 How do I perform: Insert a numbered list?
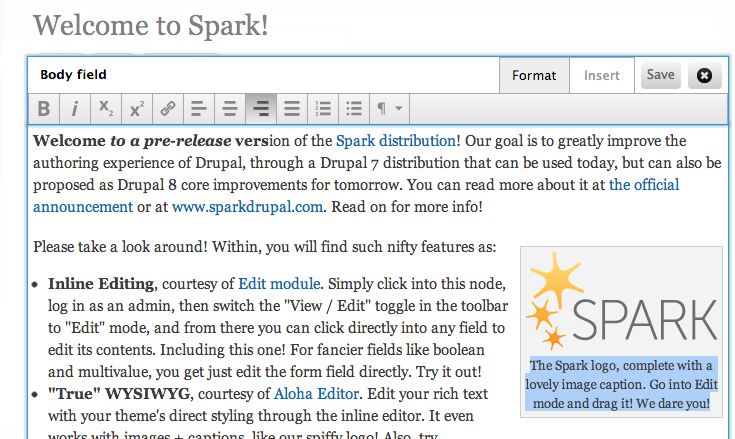tap(322, 109)
